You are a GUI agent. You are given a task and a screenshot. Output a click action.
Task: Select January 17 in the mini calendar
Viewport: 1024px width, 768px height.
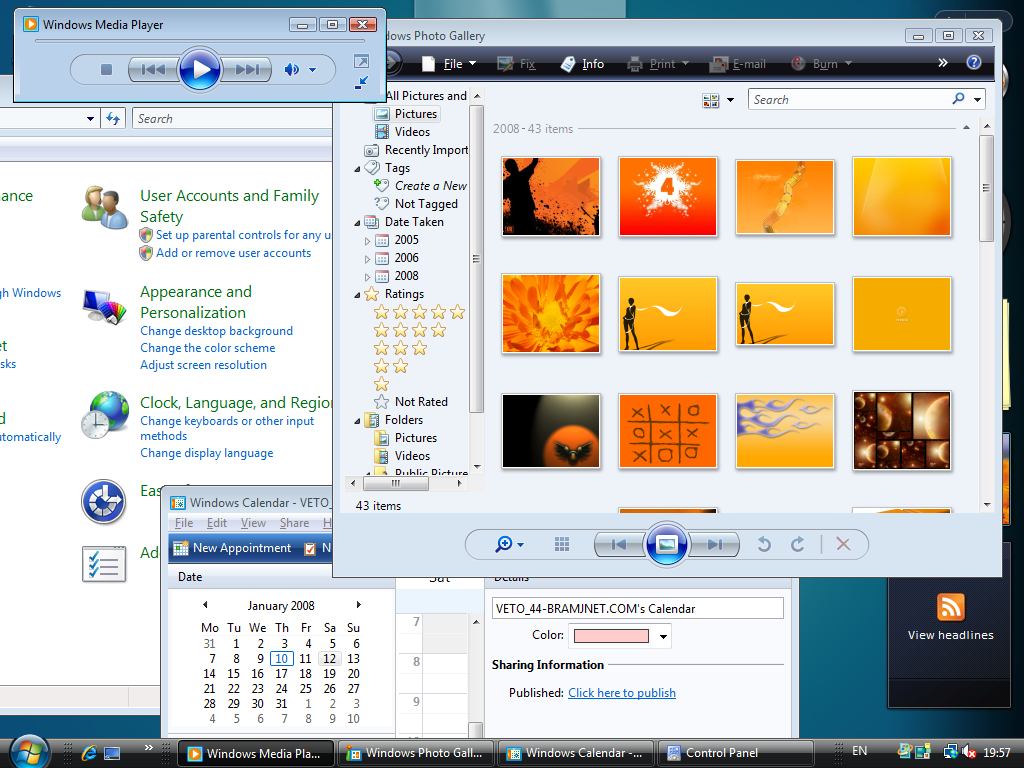(x=281, y=674)
